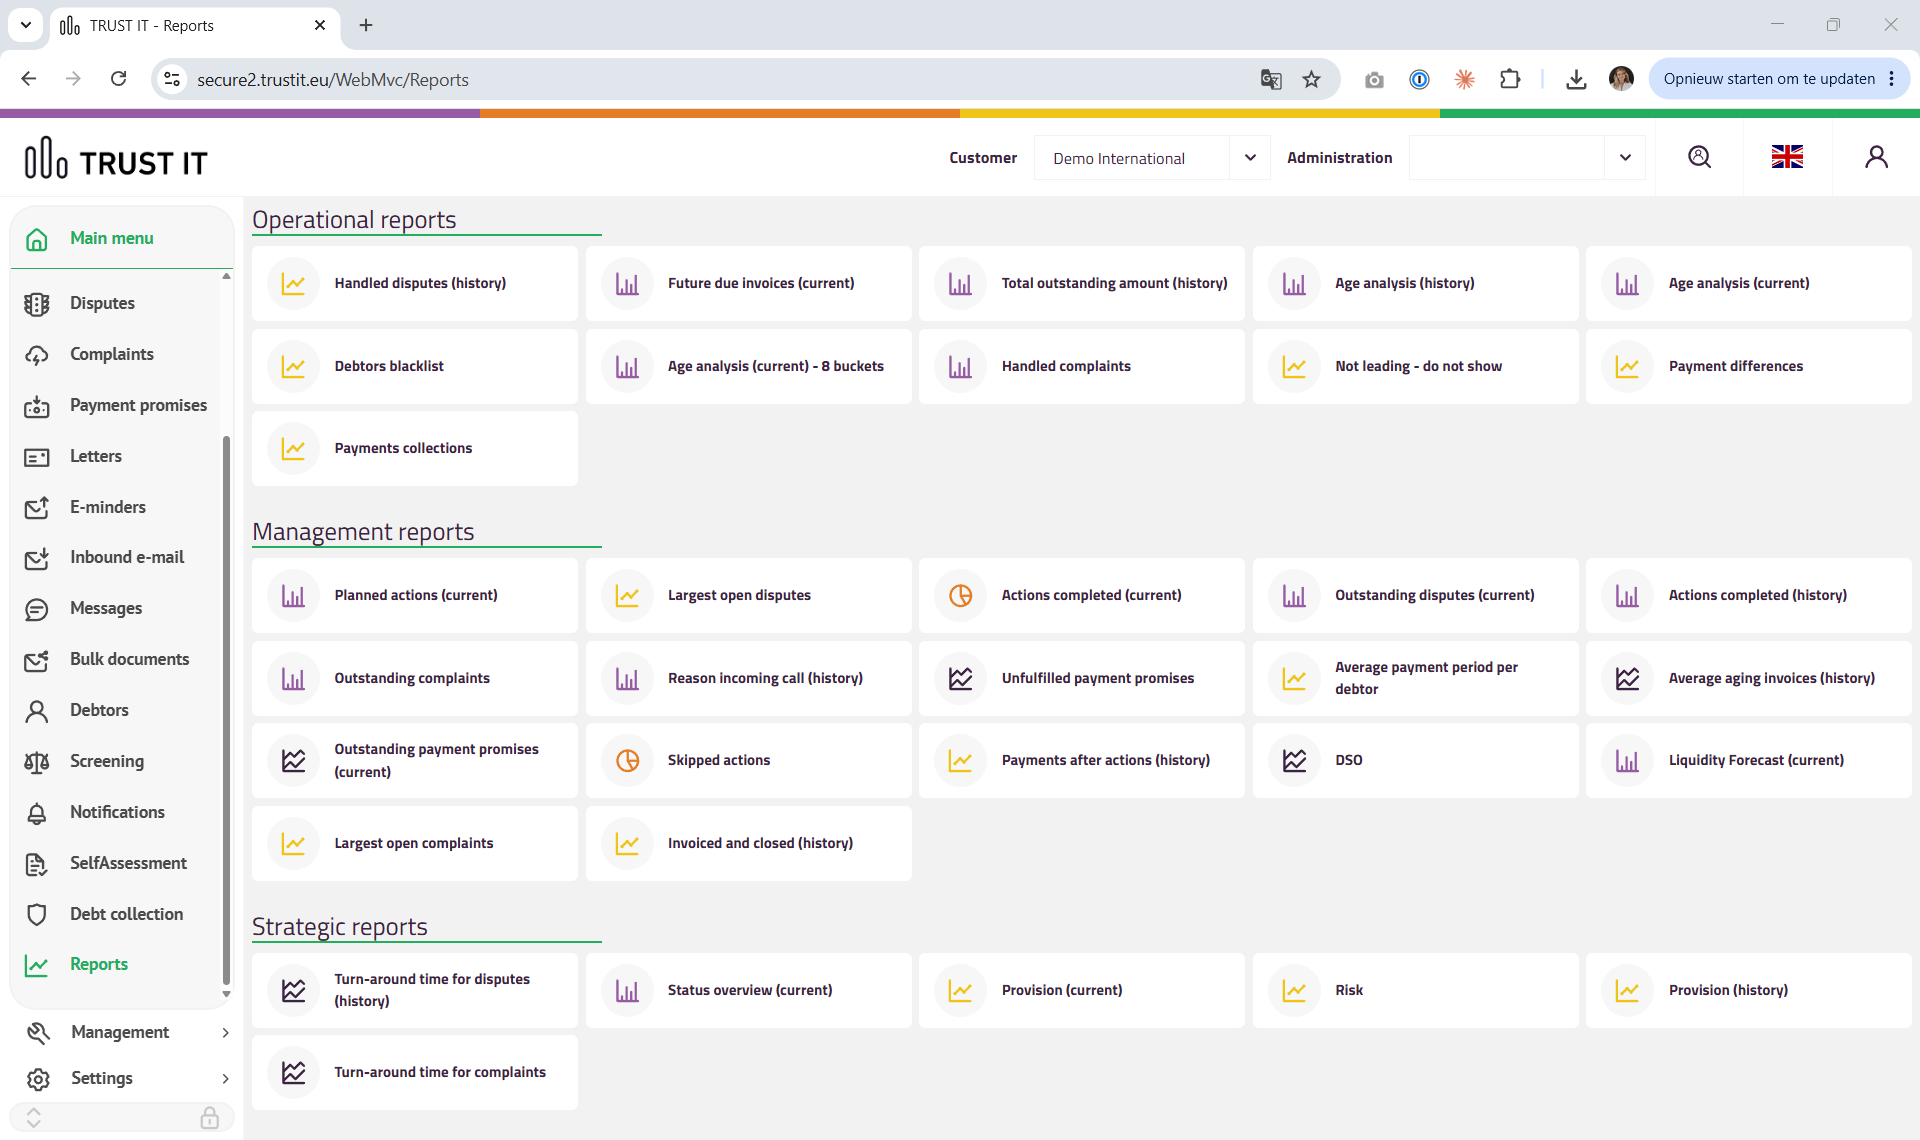Click the Main menu home icon

coord(37,239)
